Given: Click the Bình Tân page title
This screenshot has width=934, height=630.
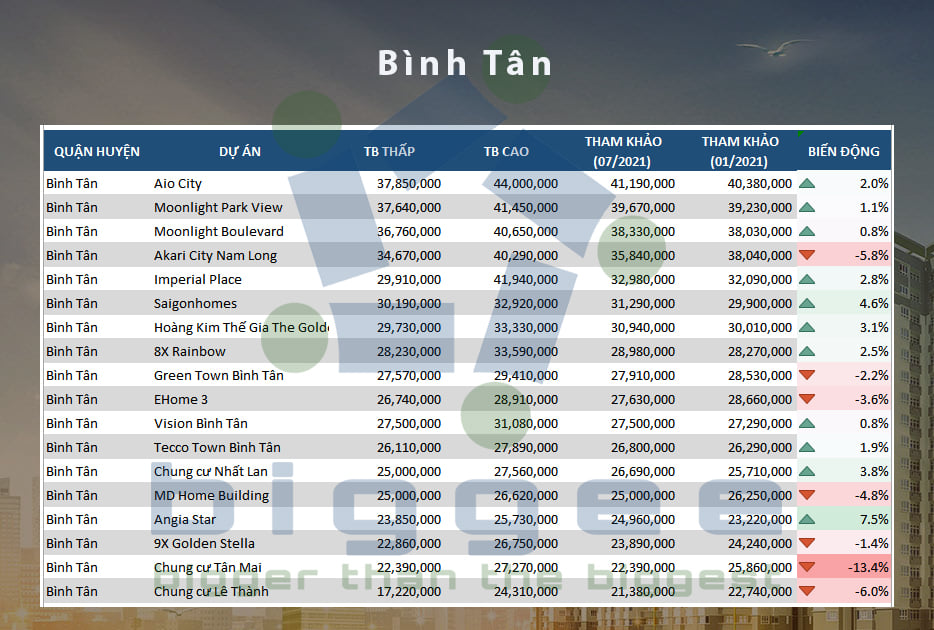Looking at the screenshot, I should (x=466, y=62).
